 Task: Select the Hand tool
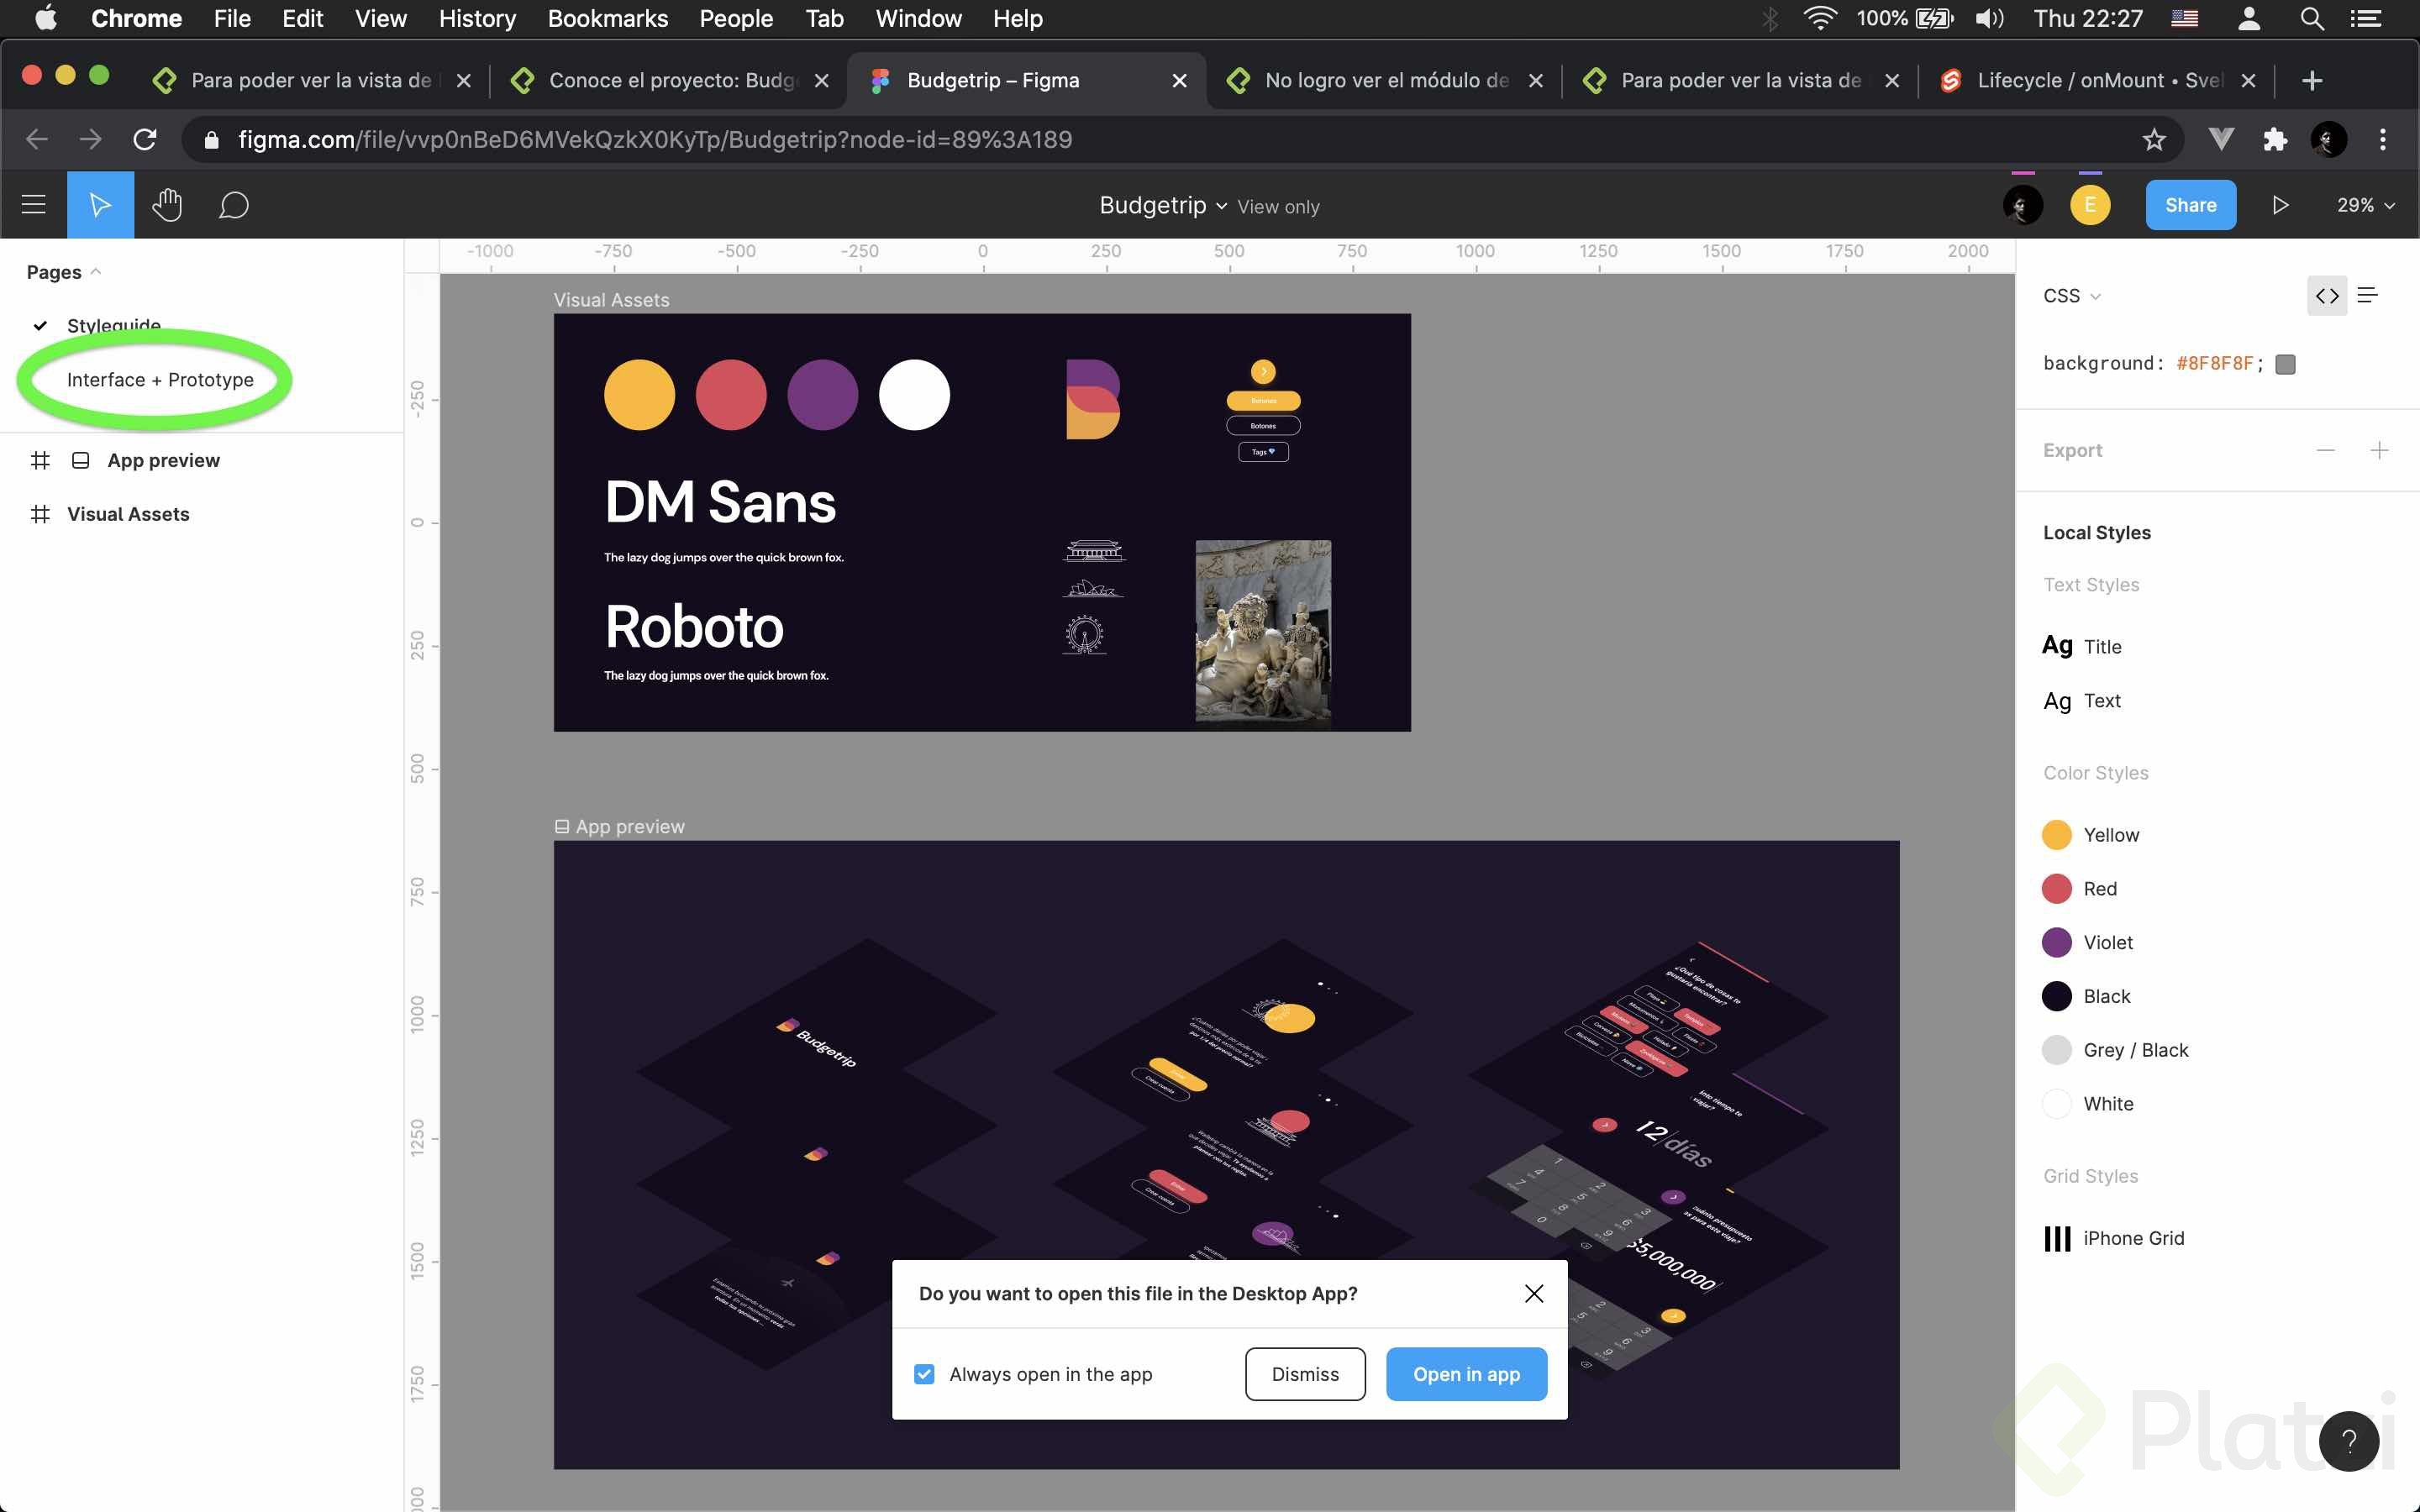coord(167,205)
